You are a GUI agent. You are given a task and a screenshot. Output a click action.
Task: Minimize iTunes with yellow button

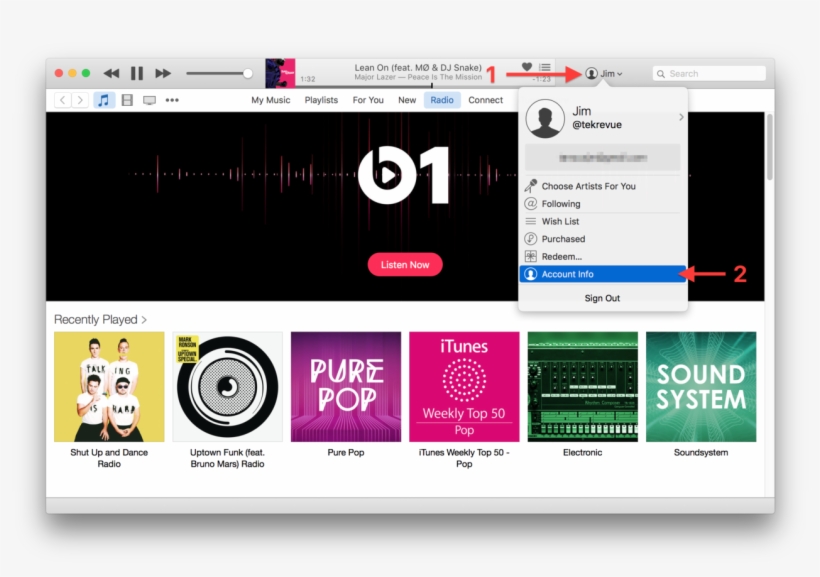(73, 73)
